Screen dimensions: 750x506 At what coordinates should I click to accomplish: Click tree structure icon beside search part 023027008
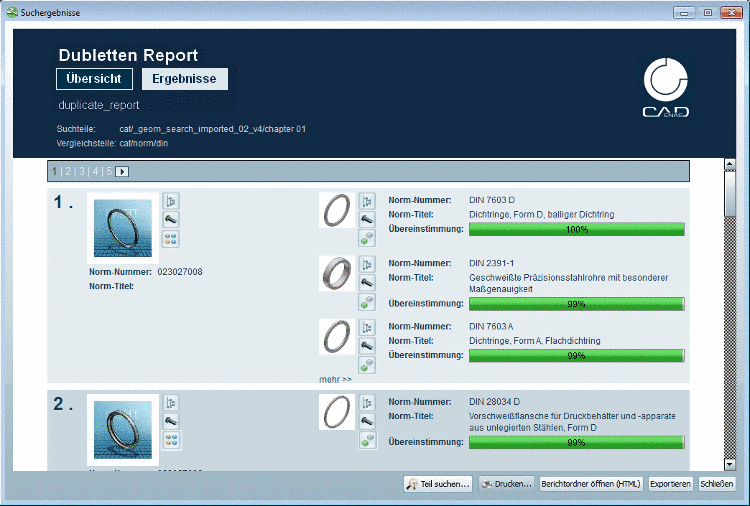pos(171,201)
